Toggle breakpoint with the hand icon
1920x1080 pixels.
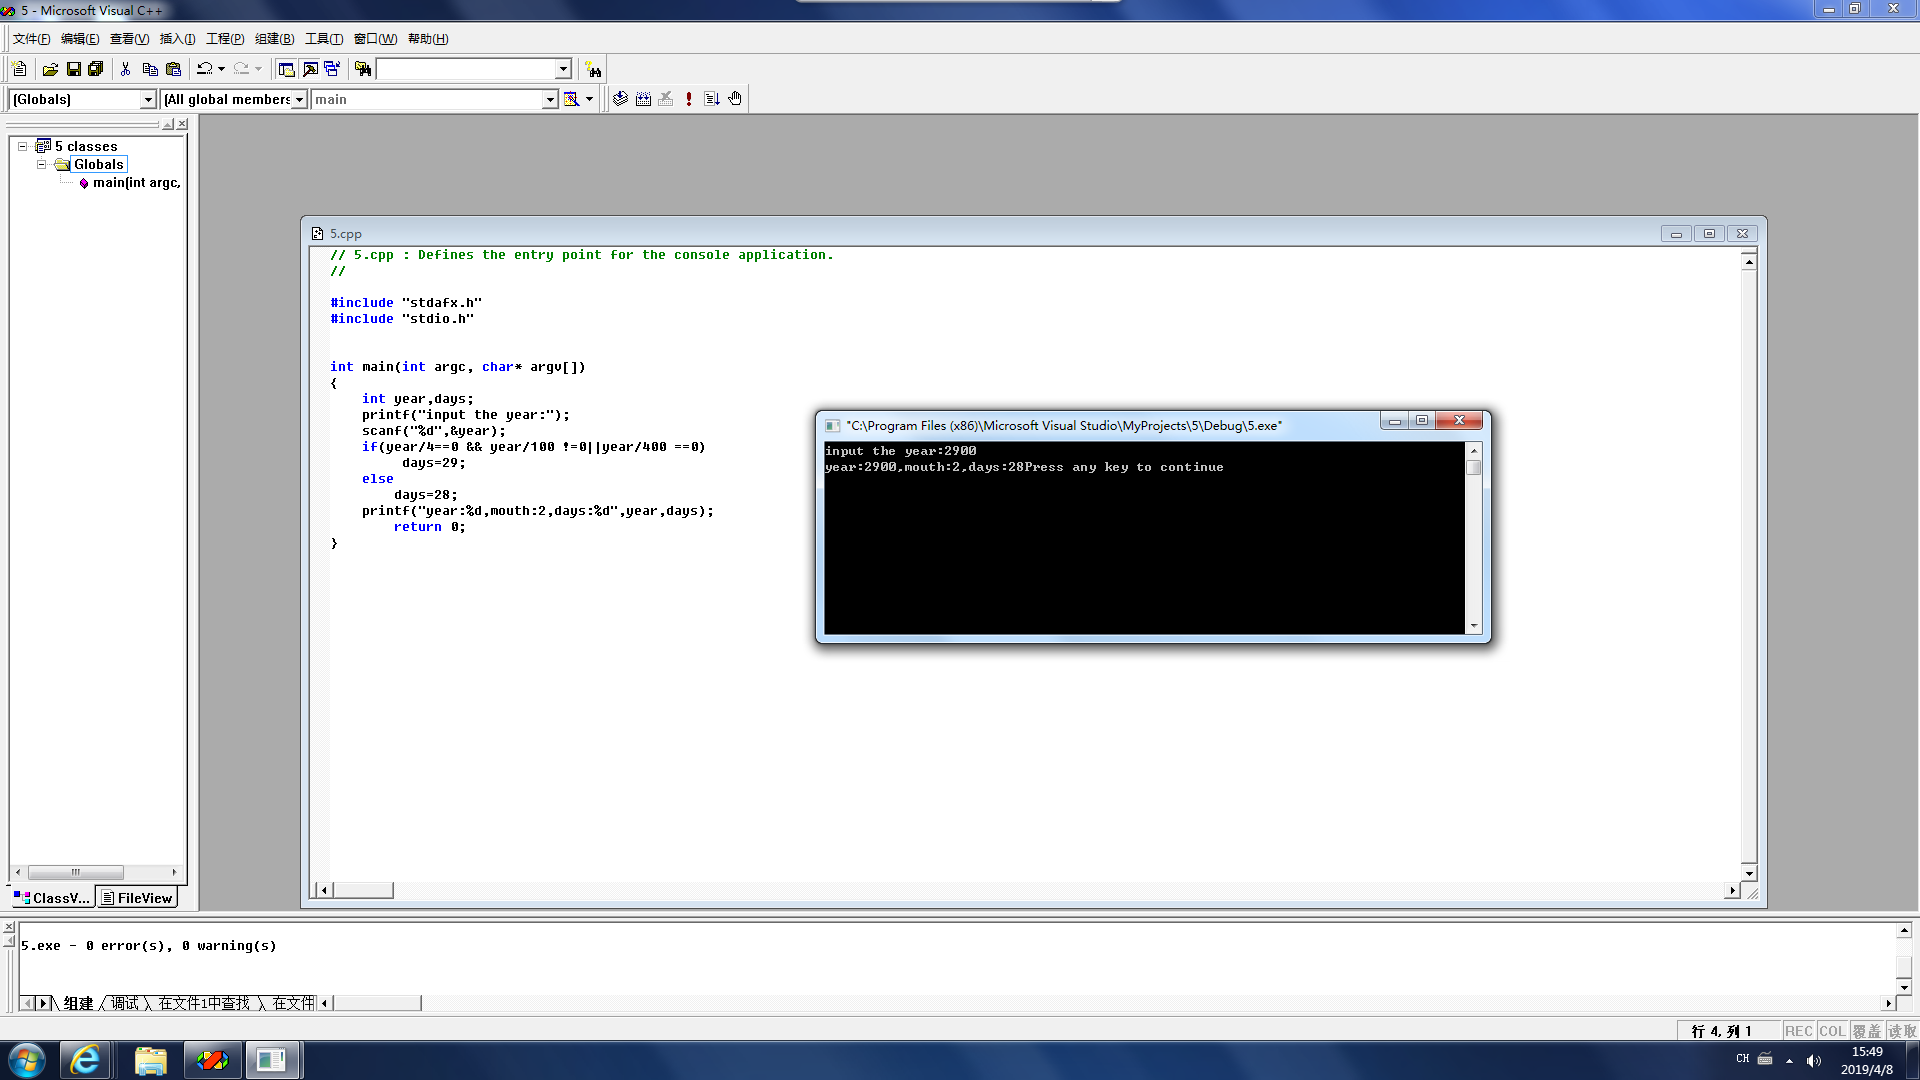[x=735, y=99]
